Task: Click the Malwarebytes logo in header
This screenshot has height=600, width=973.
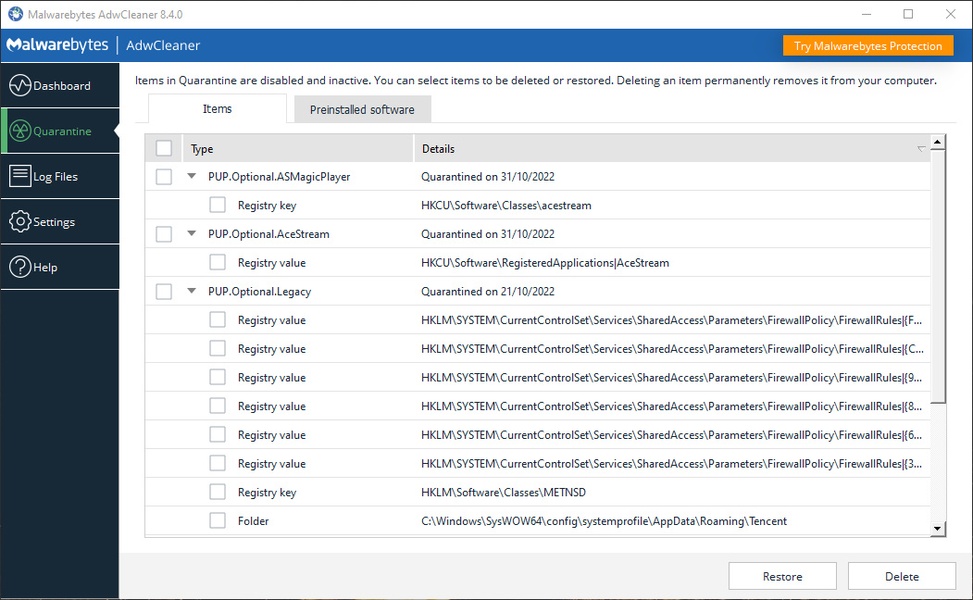Action: (x=57, y=45)
